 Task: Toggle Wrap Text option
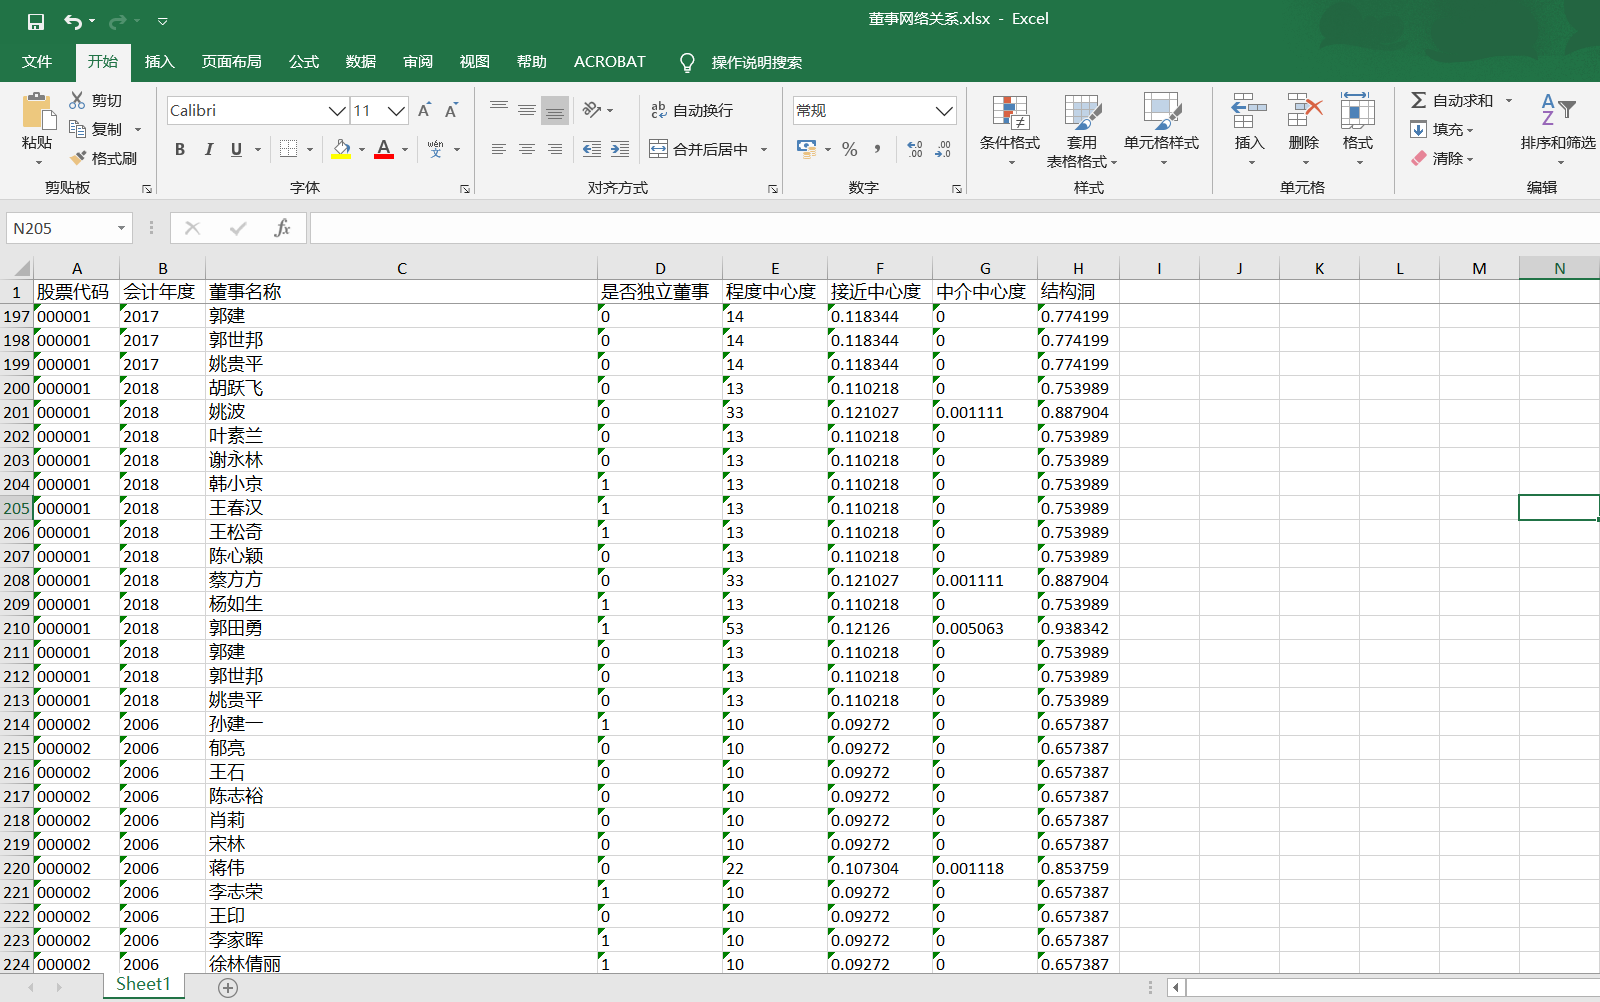point(692,110)
